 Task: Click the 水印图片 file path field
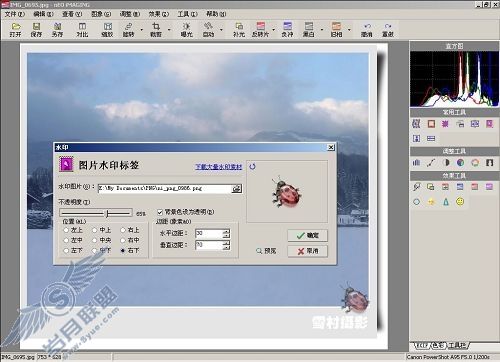pyautogui.click(x=165, y=189)
